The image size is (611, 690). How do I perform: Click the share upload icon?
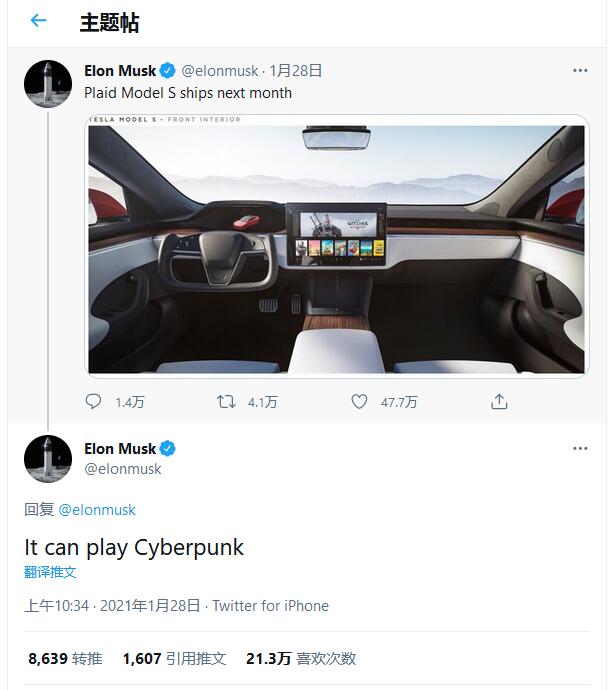click(499, 402)
